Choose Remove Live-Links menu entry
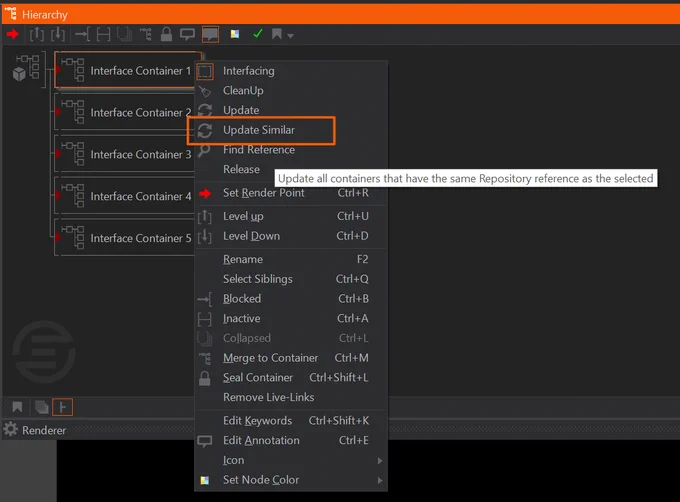 (x=291, y=397)
